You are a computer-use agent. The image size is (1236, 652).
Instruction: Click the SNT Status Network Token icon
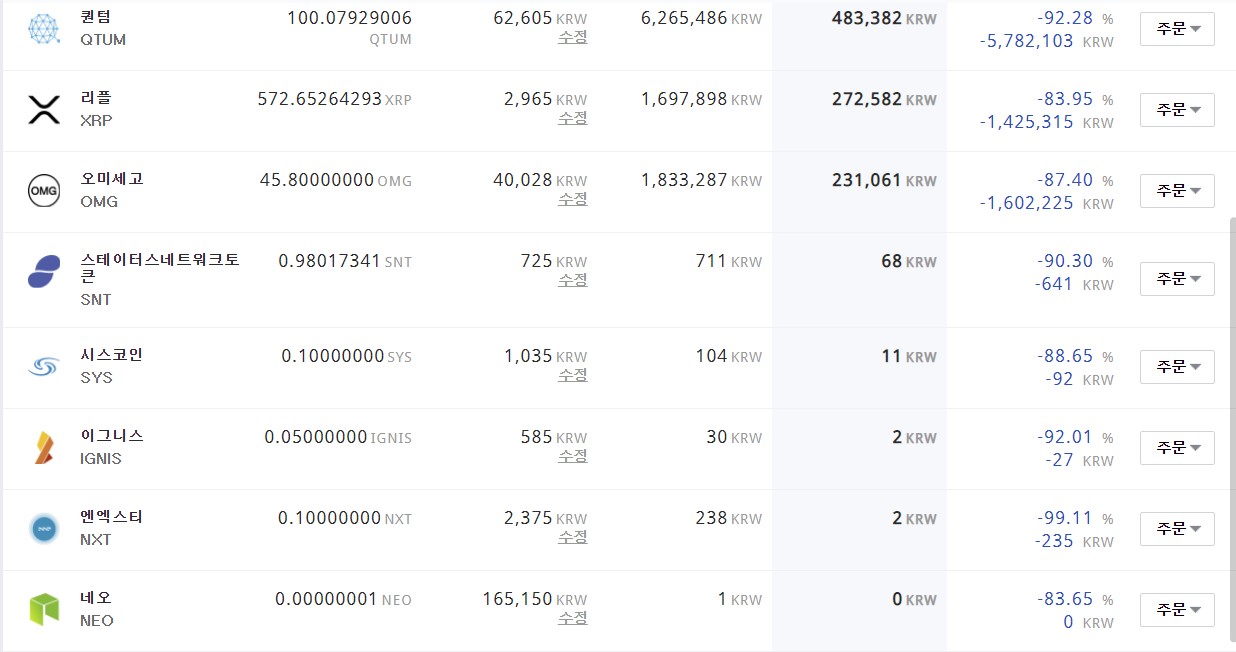click(x=44, y=271)
